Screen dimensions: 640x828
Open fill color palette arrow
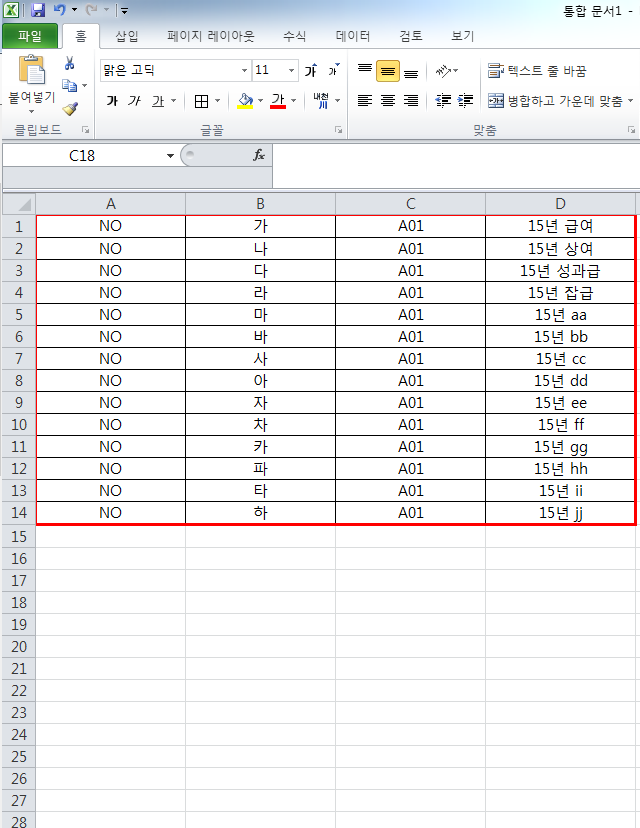[261, 101]
